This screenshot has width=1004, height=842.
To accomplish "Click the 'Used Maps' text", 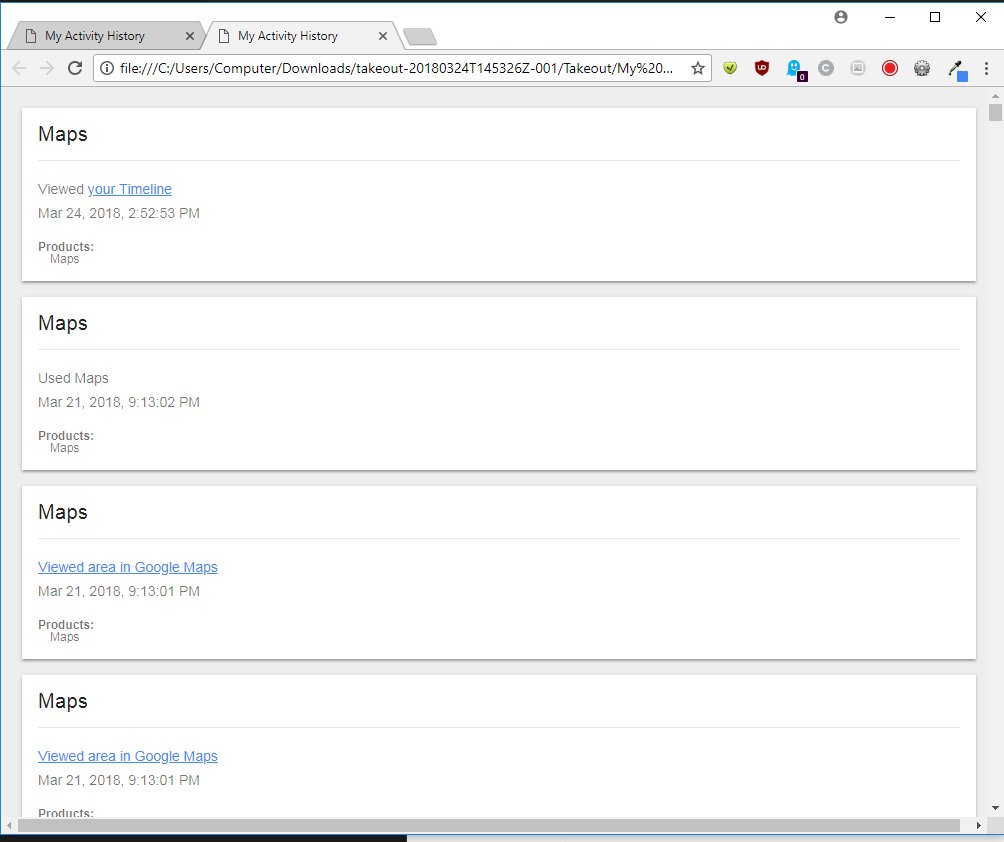I will (x=73, y=378).
